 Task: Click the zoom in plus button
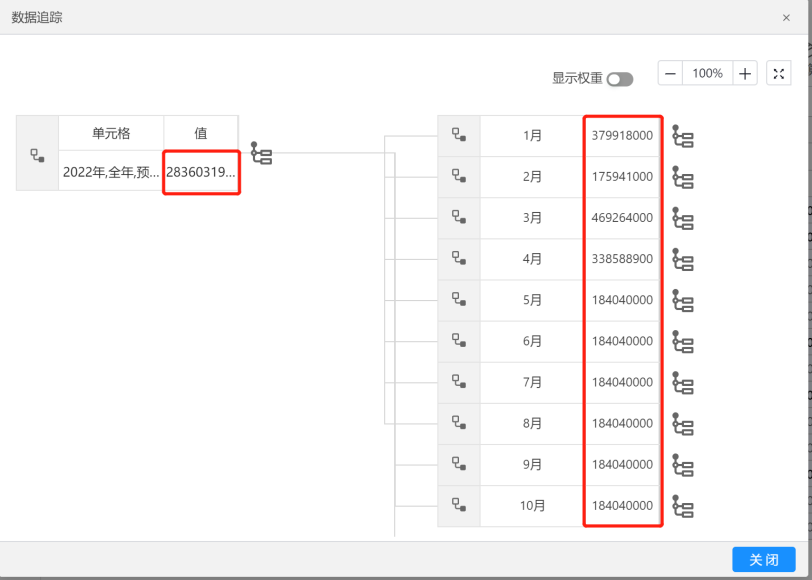tap(745, 74)
